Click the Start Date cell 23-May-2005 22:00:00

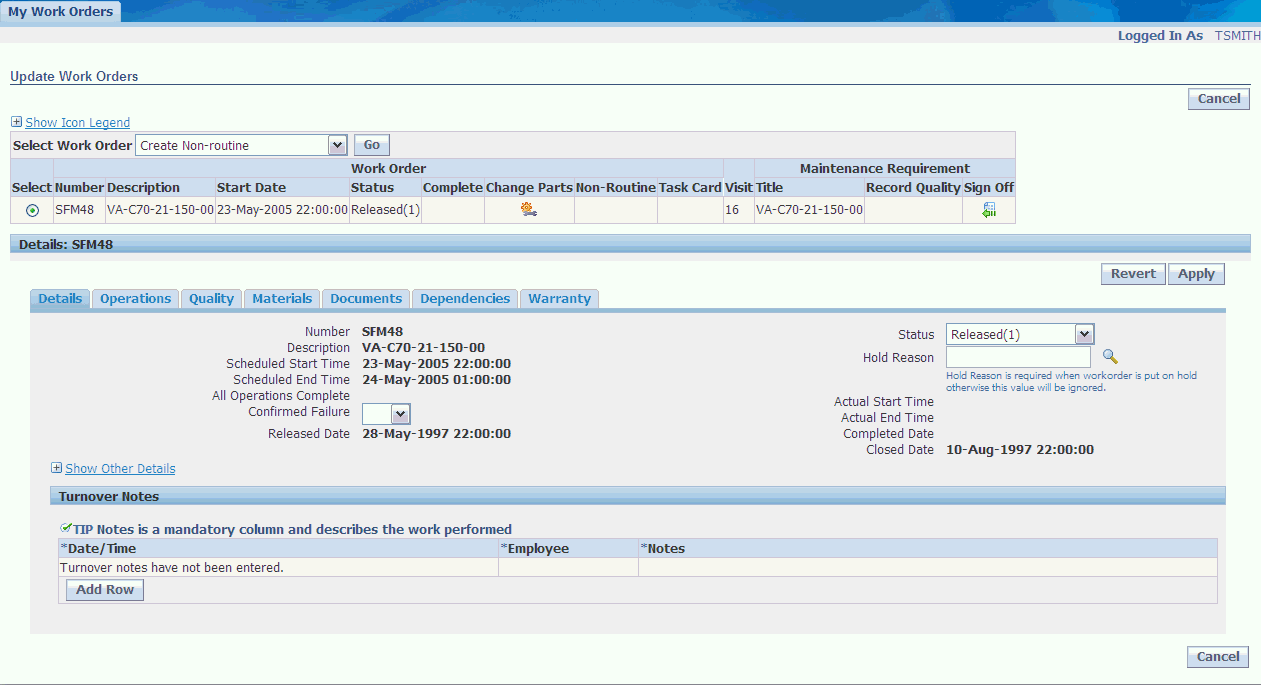[282, 210]
